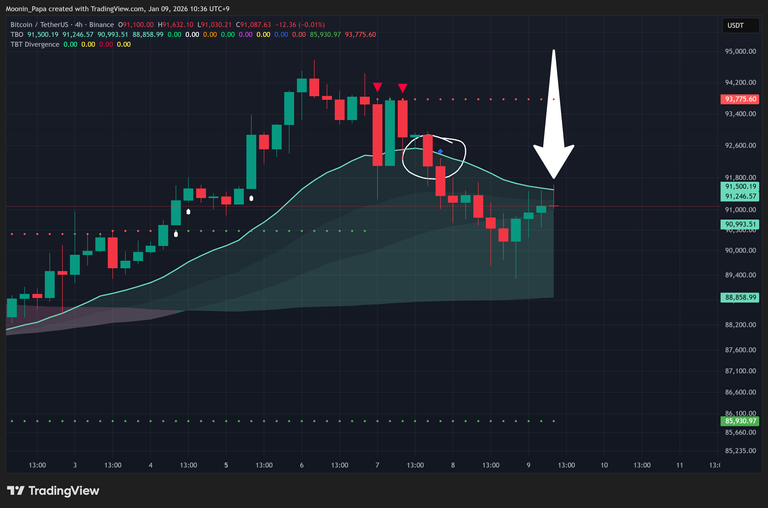The height and width of the screenshot is (508, 768).
Task: Click the white dot marker near 5
Action: [251, 198]
